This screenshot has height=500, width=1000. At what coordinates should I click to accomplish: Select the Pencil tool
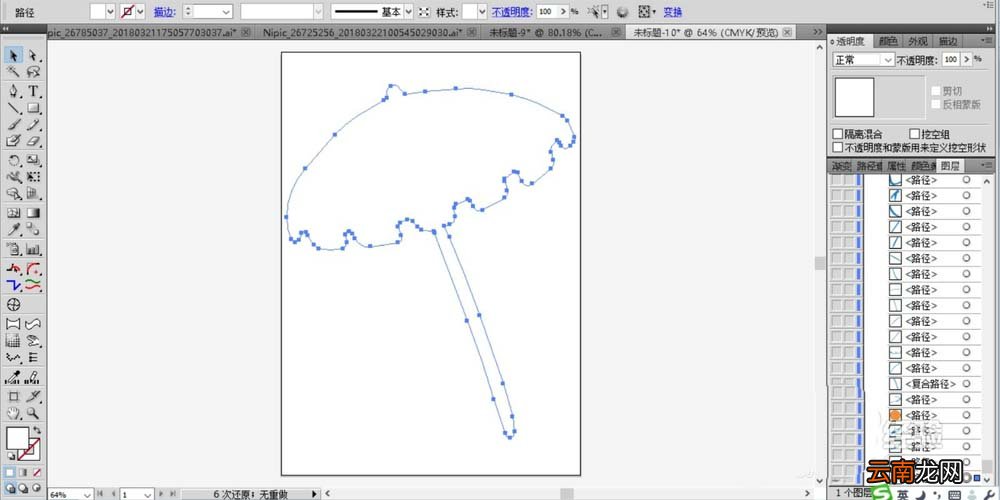tap(33, 124)
